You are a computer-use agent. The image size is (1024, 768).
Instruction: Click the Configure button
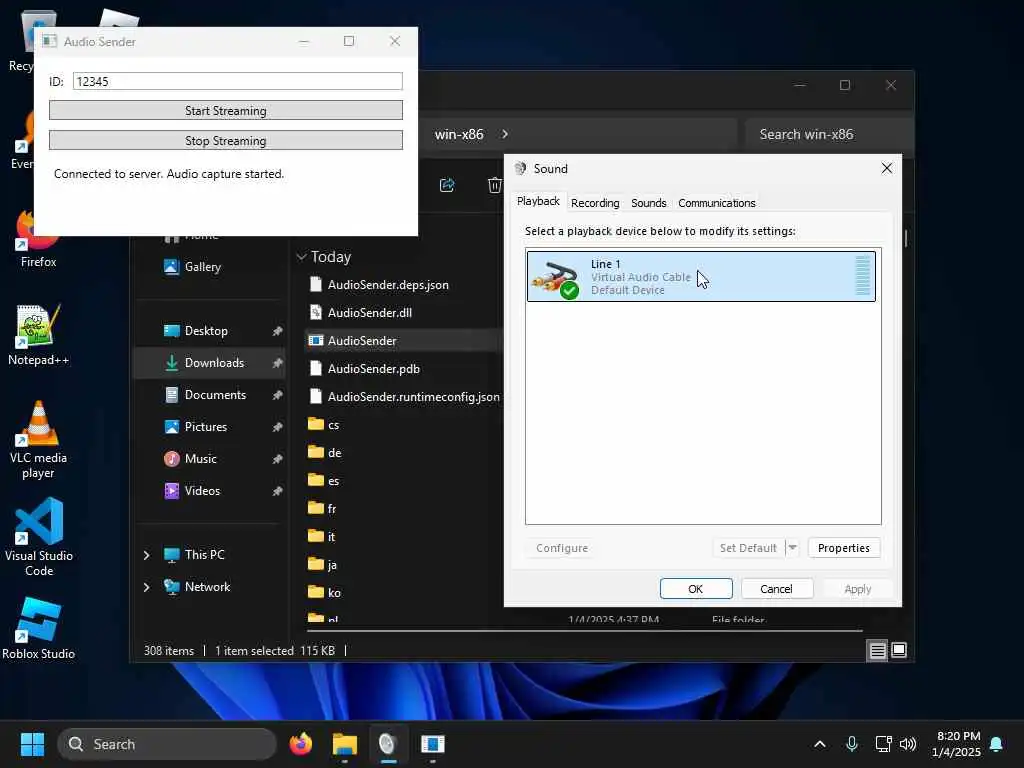click(x=562, y=548)
